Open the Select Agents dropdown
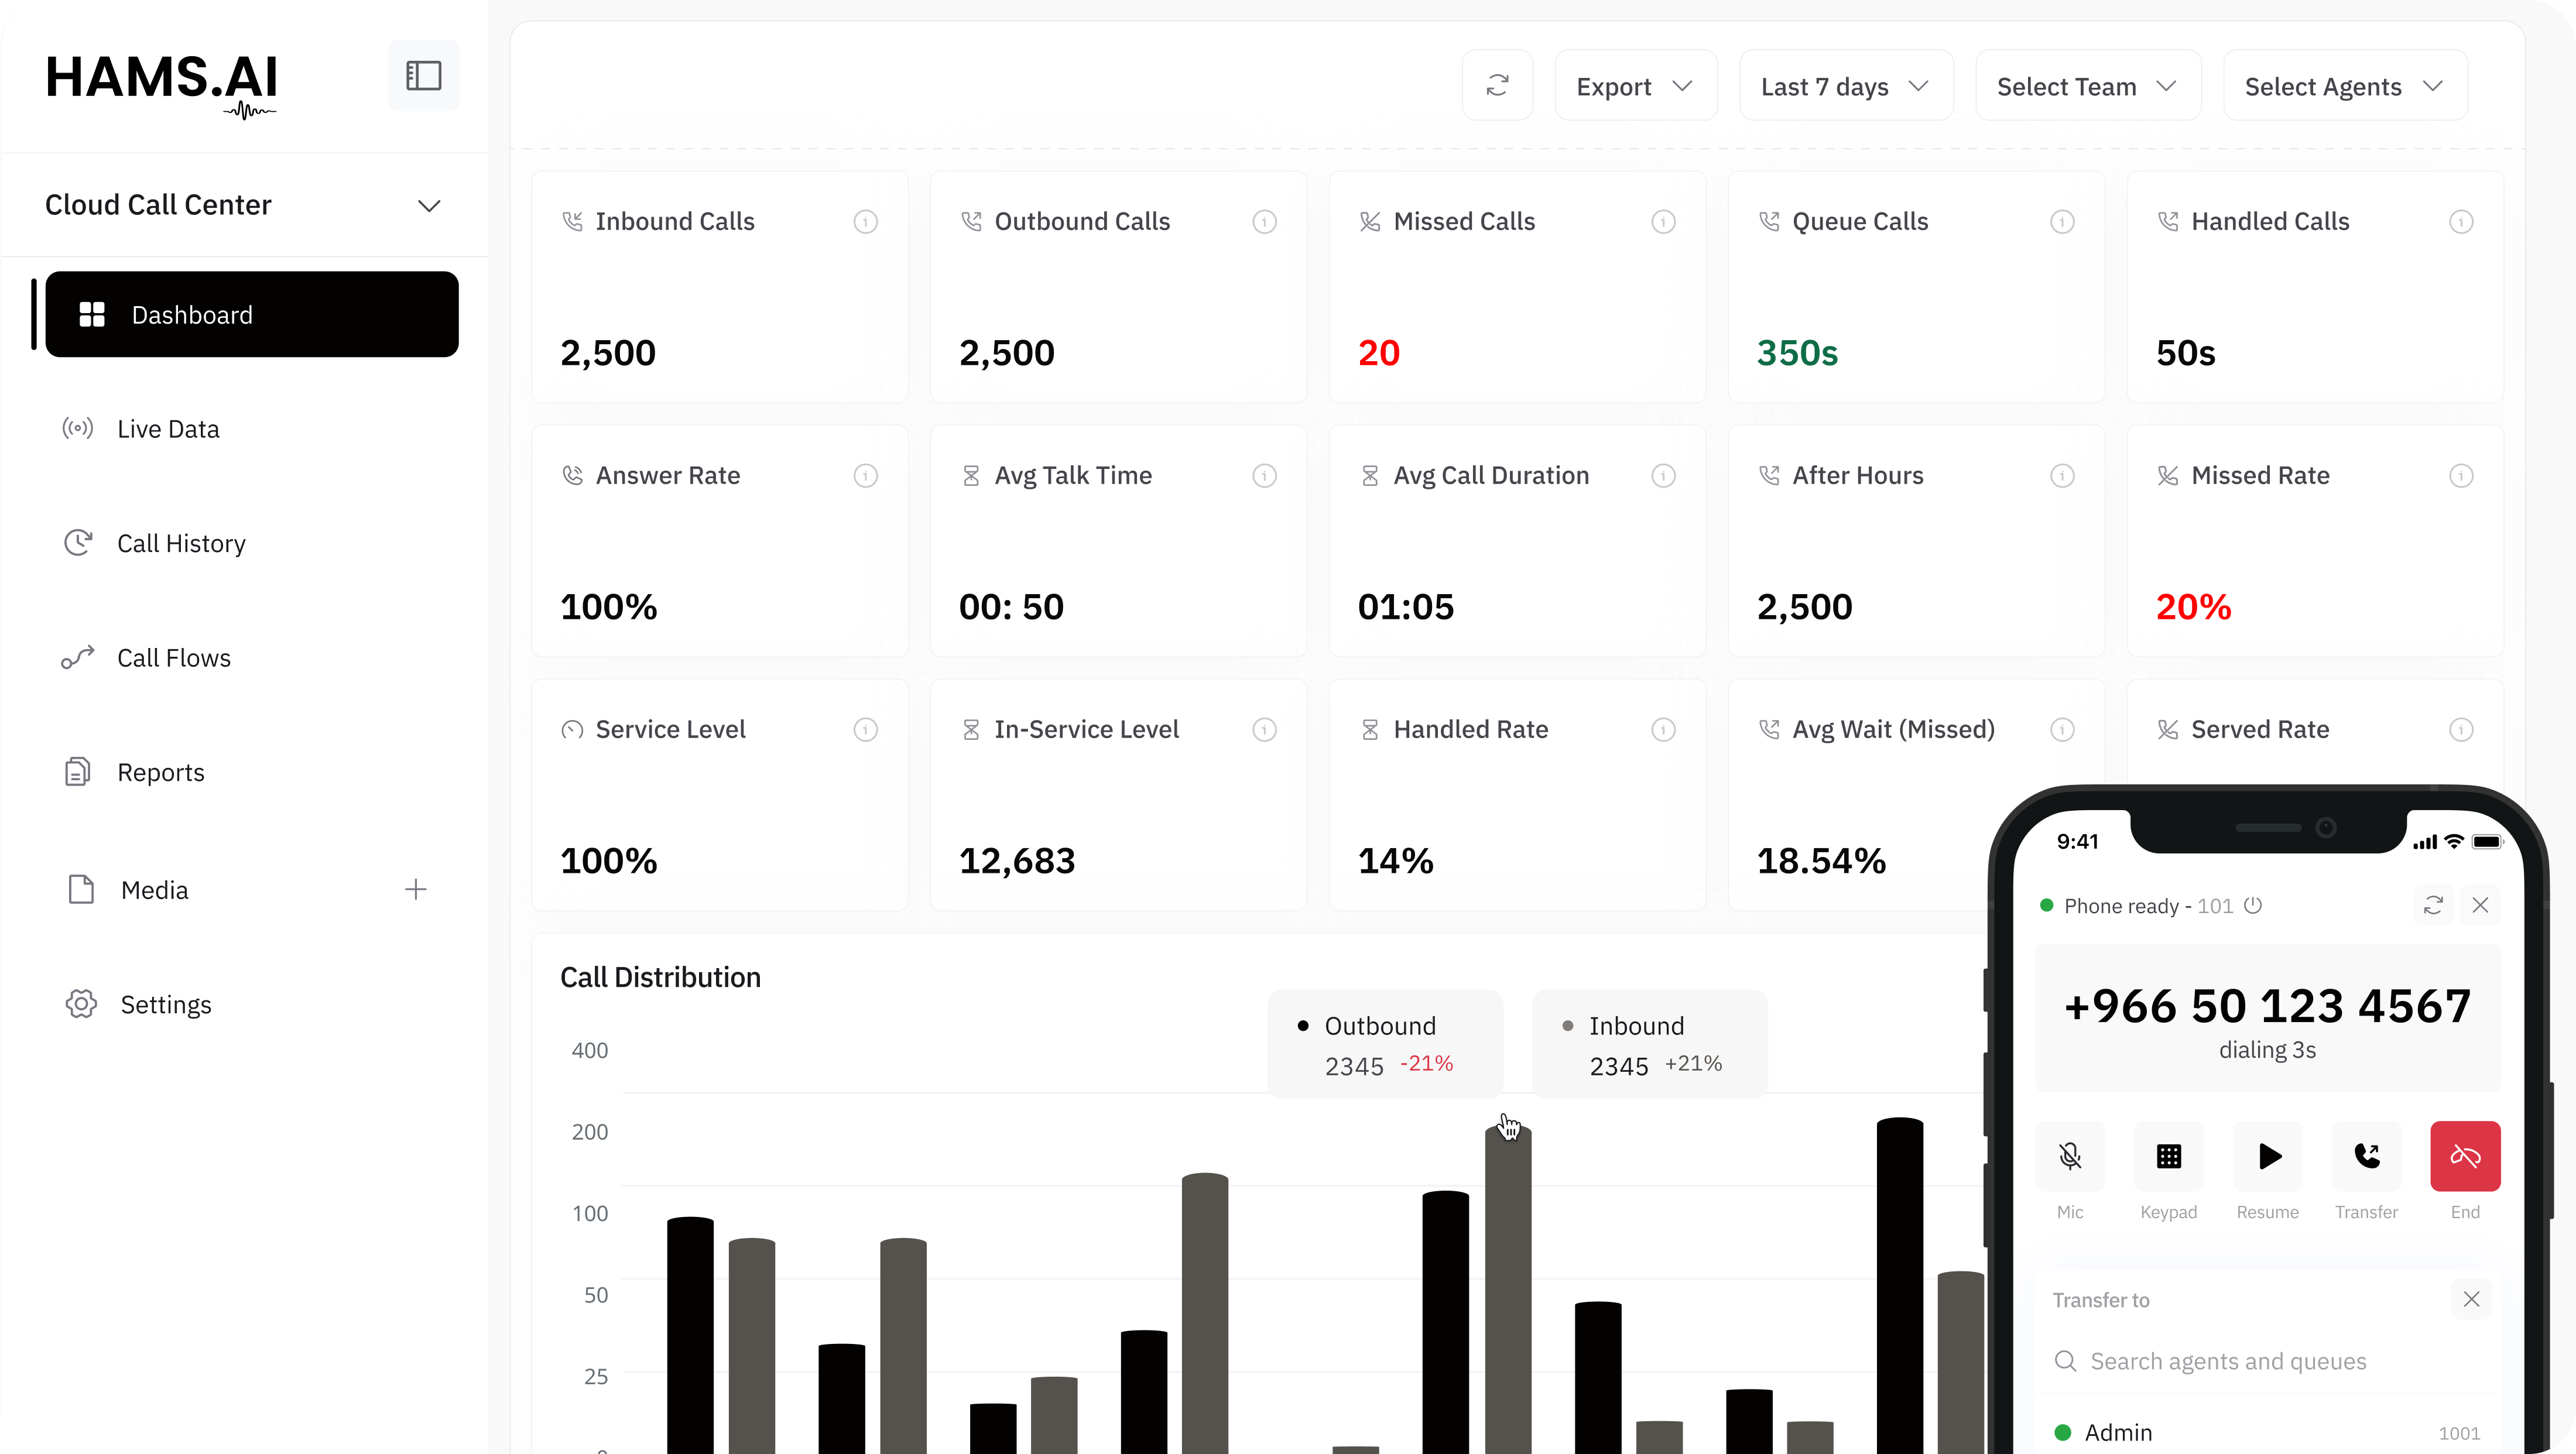This screenshot has width=2576, height=1454. click(x=2345, y=86)
